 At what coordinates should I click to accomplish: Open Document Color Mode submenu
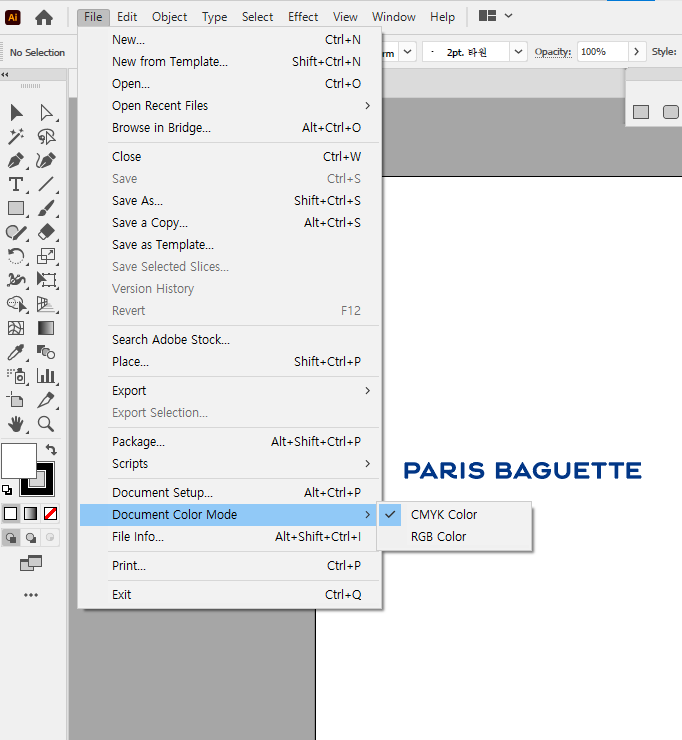tap(230, 514)
